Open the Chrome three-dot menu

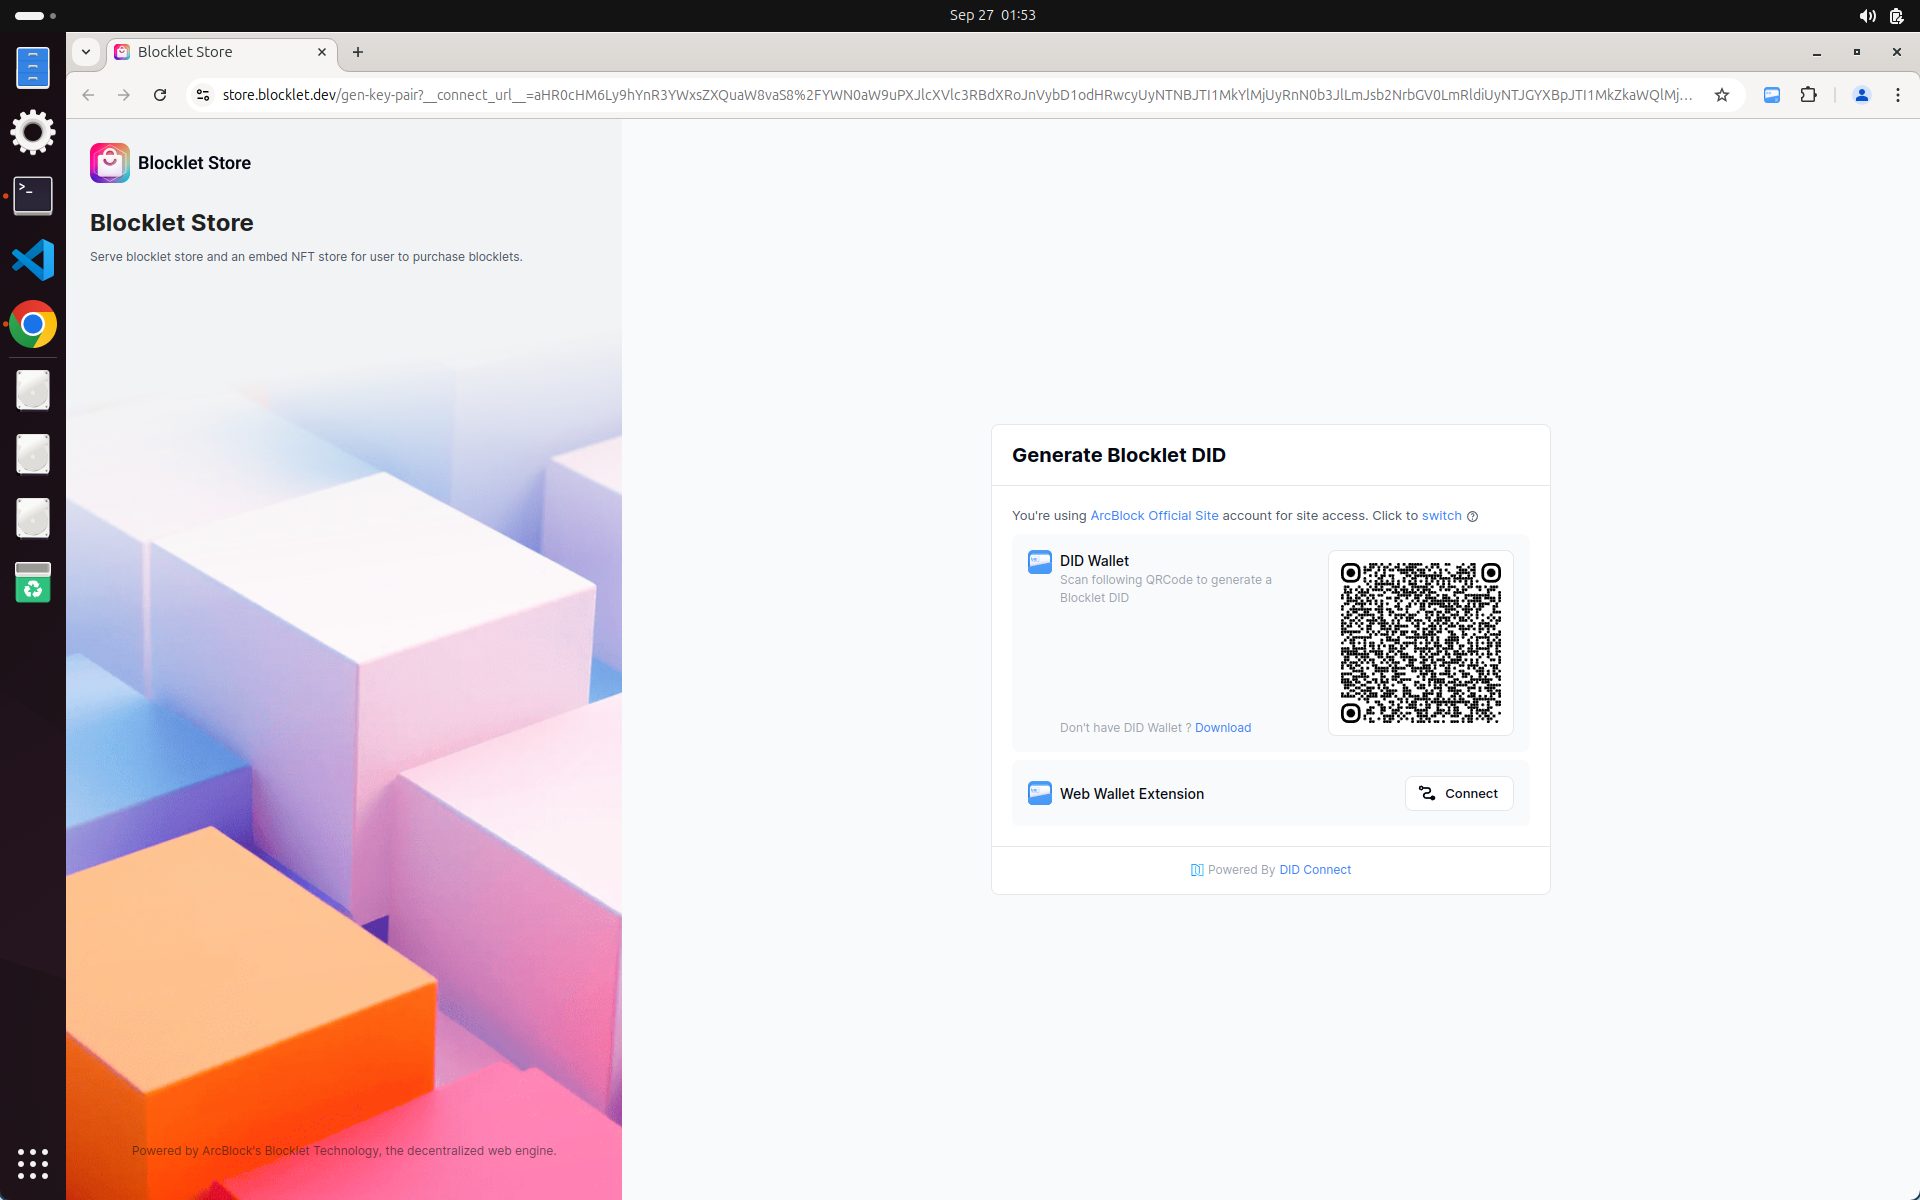(1897, 95)
